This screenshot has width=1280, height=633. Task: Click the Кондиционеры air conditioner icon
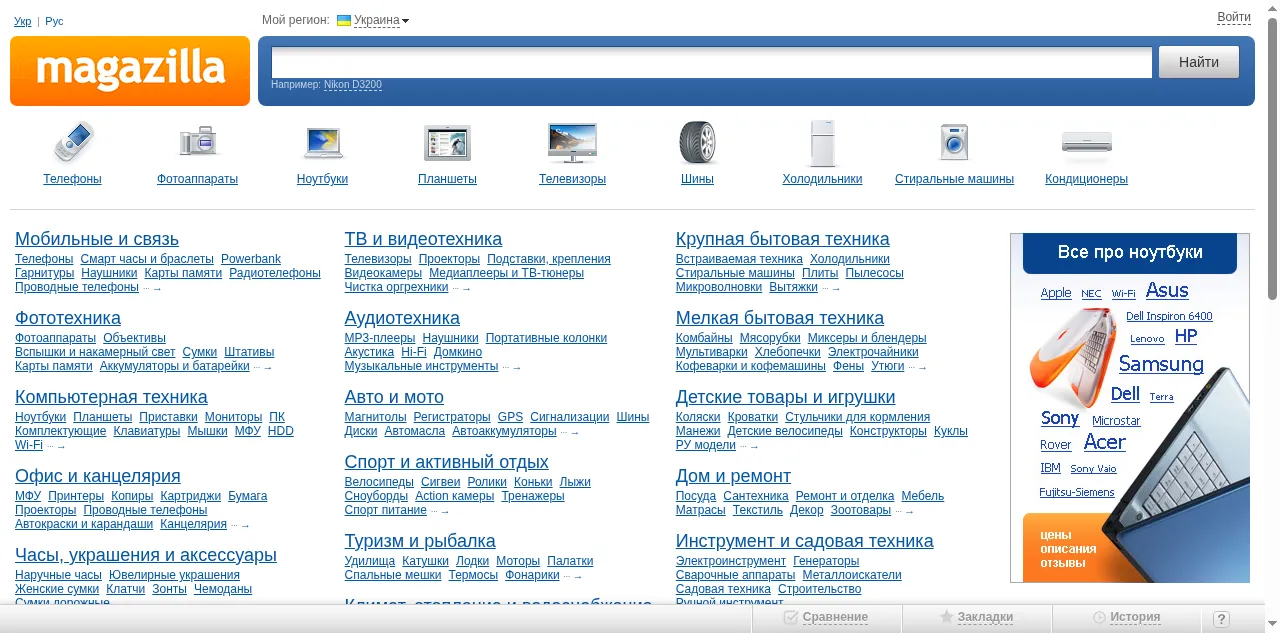pos(1086,142)
